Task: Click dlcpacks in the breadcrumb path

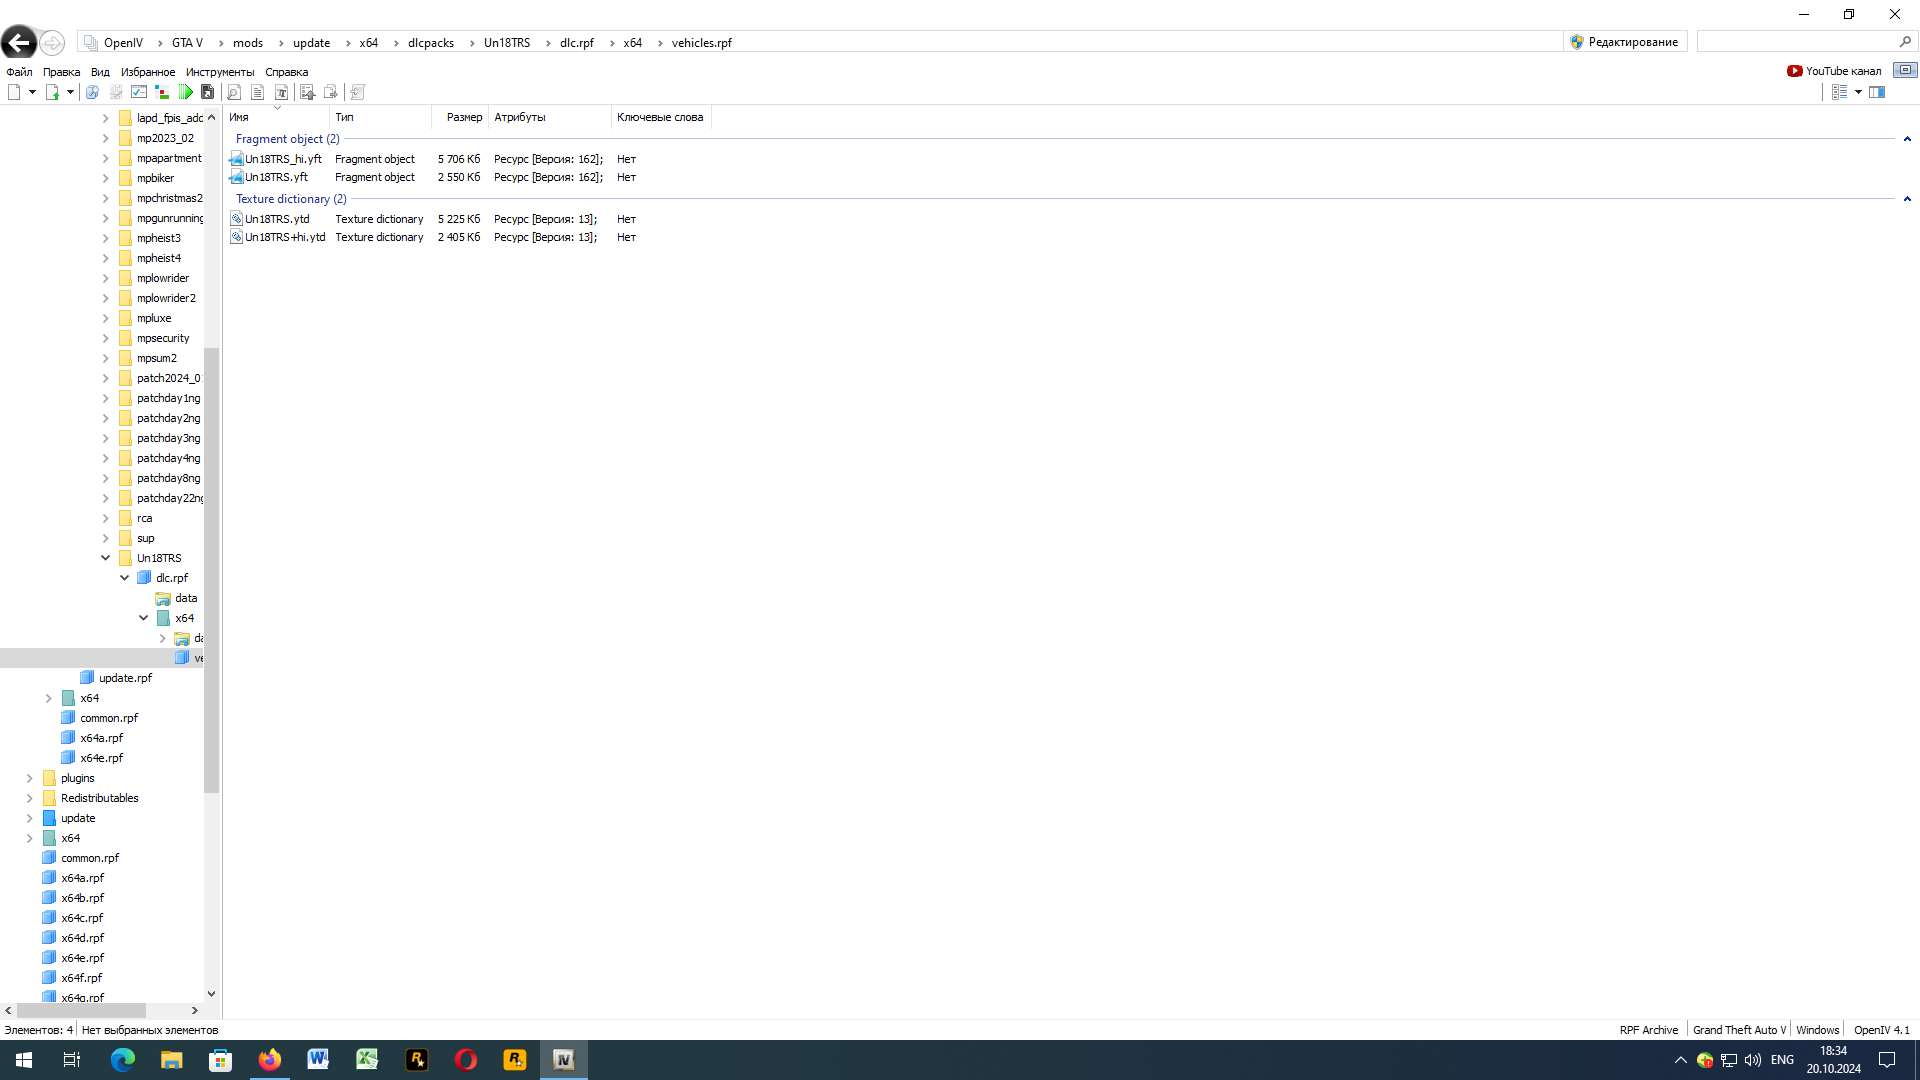Action: (430, 43)
